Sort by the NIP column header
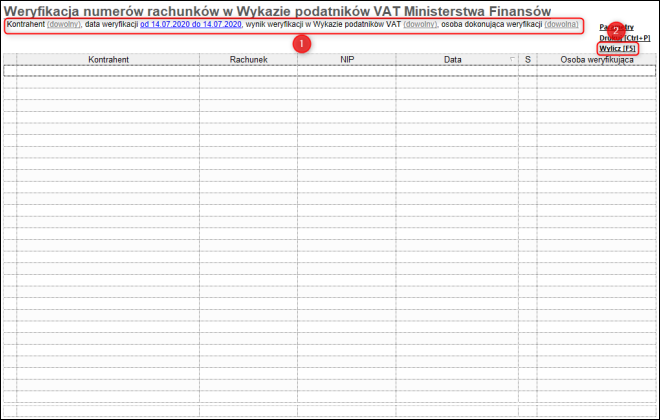The image size is (660, 420). click(347, 59)
